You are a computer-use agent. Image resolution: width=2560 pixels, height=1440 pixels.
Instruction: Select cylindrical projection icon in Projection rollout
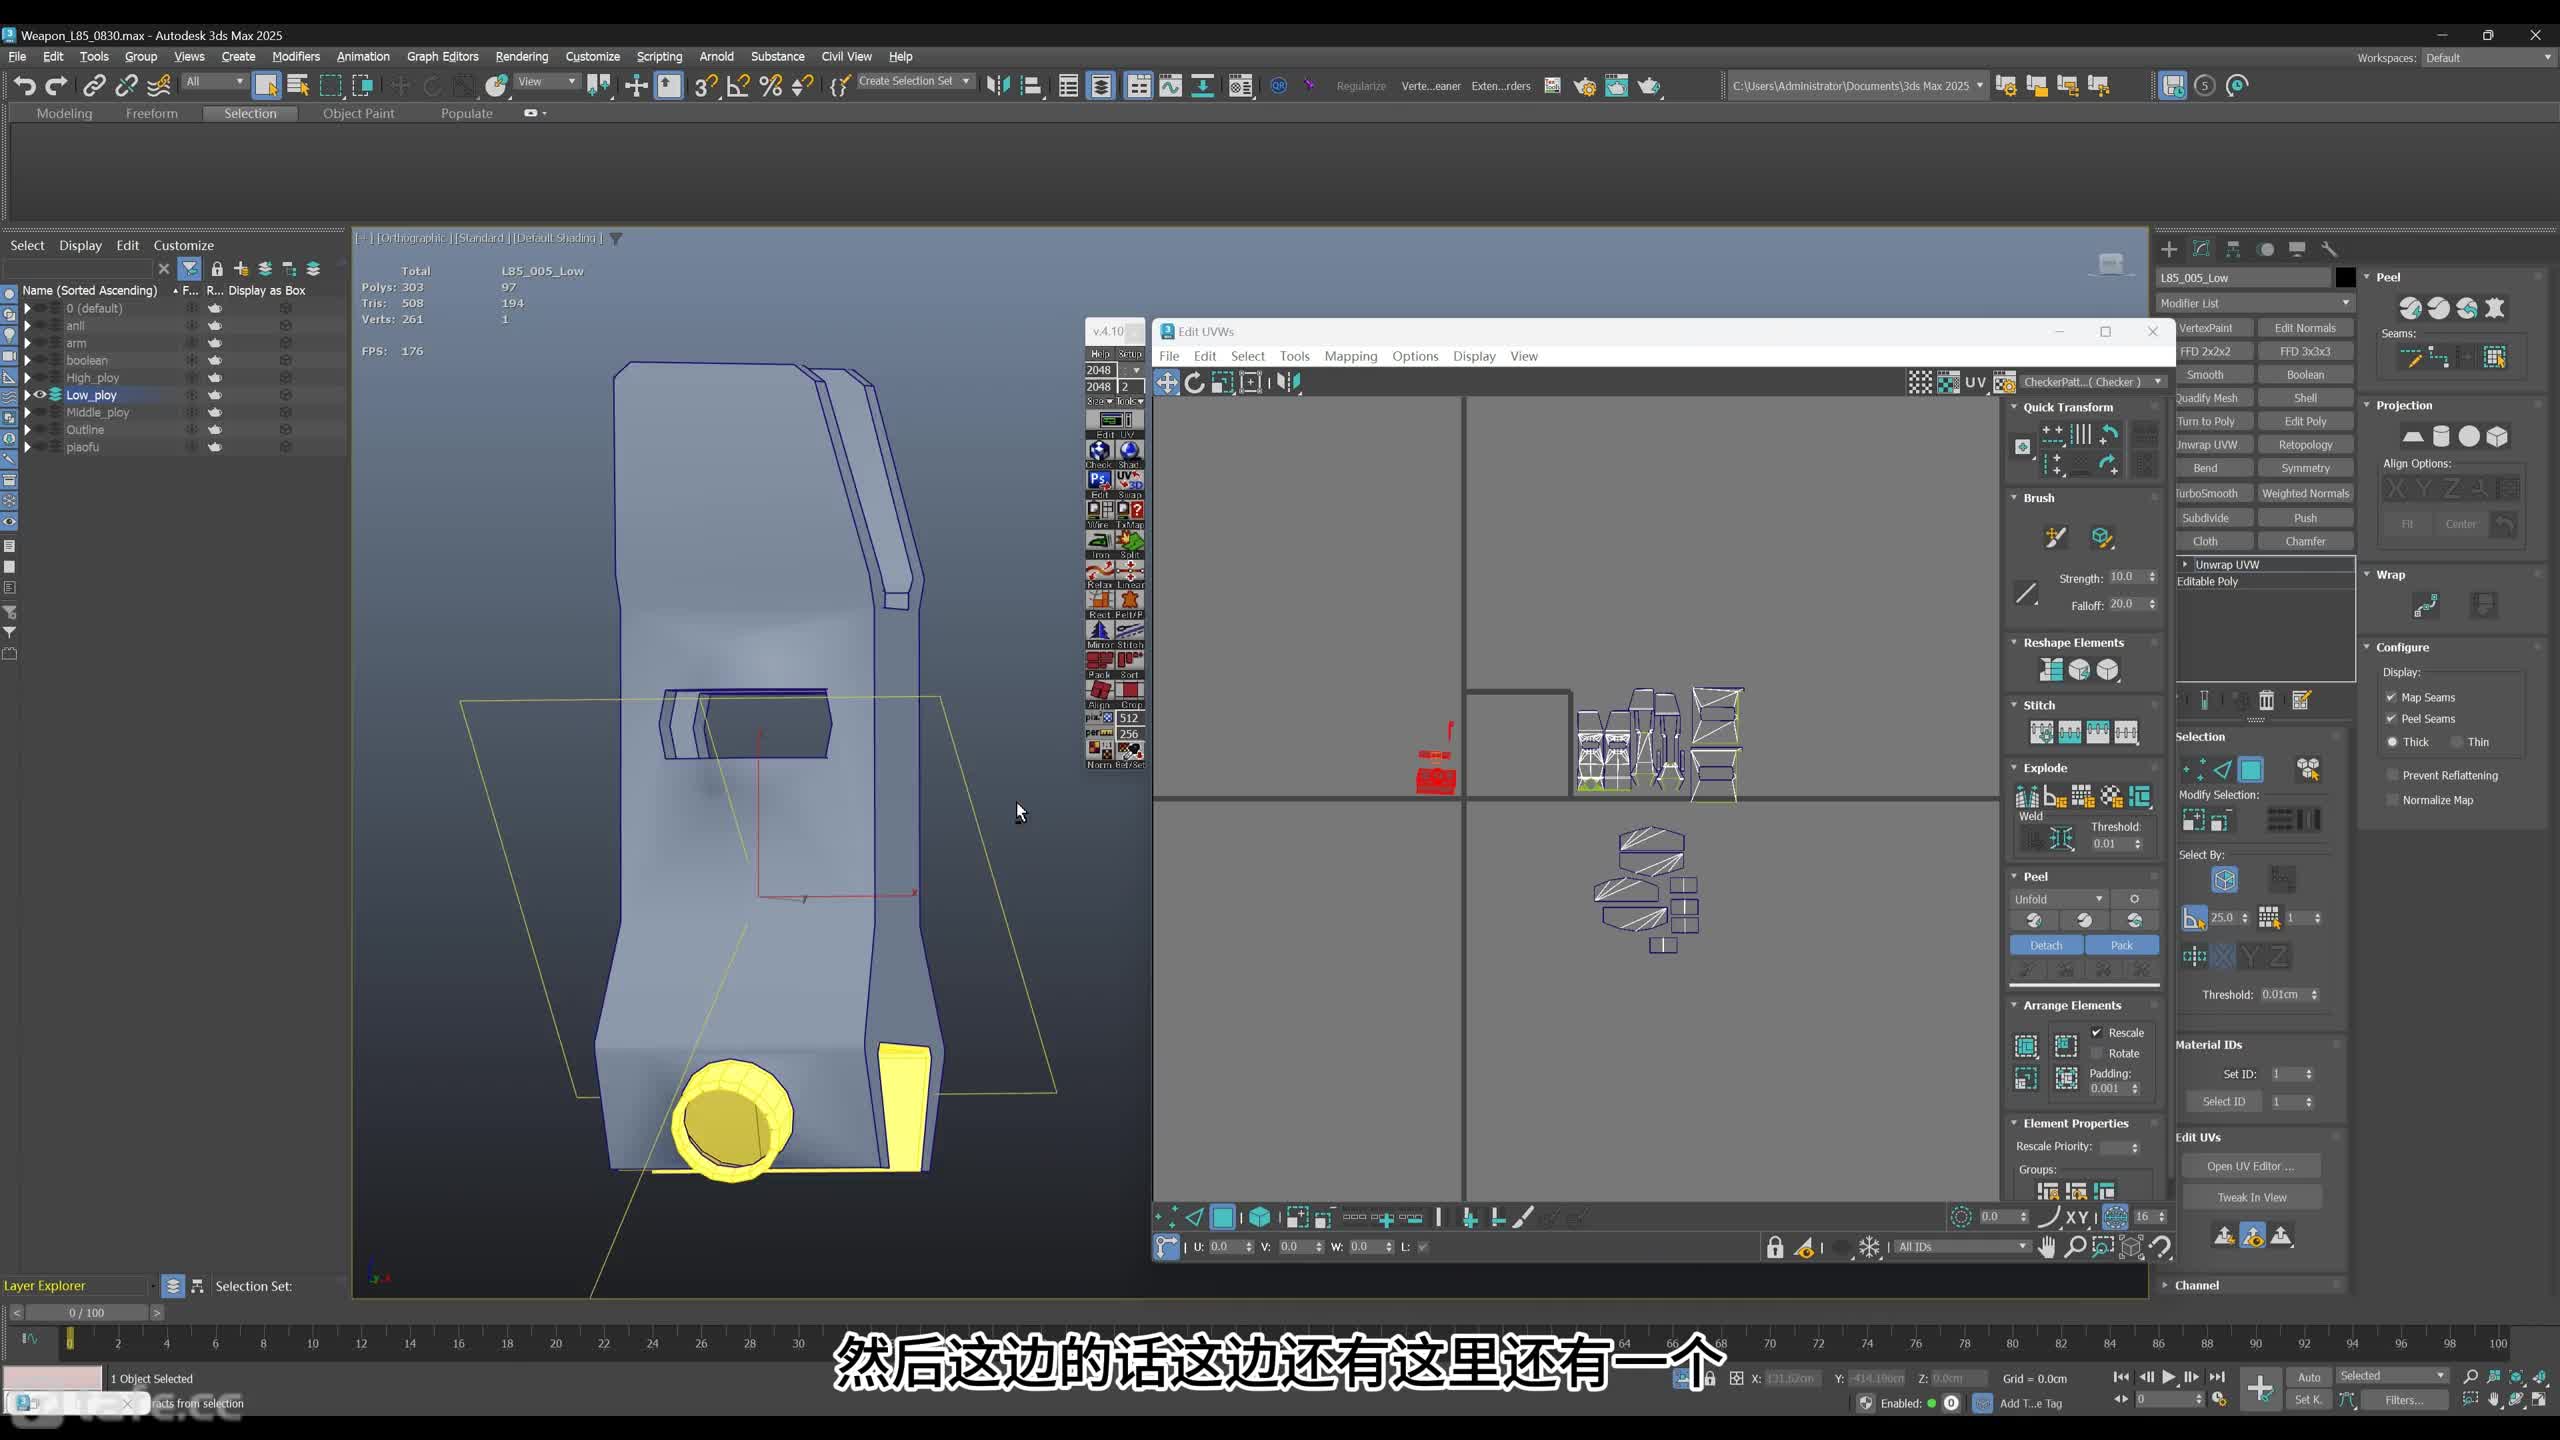click(x=2441, y=436)
